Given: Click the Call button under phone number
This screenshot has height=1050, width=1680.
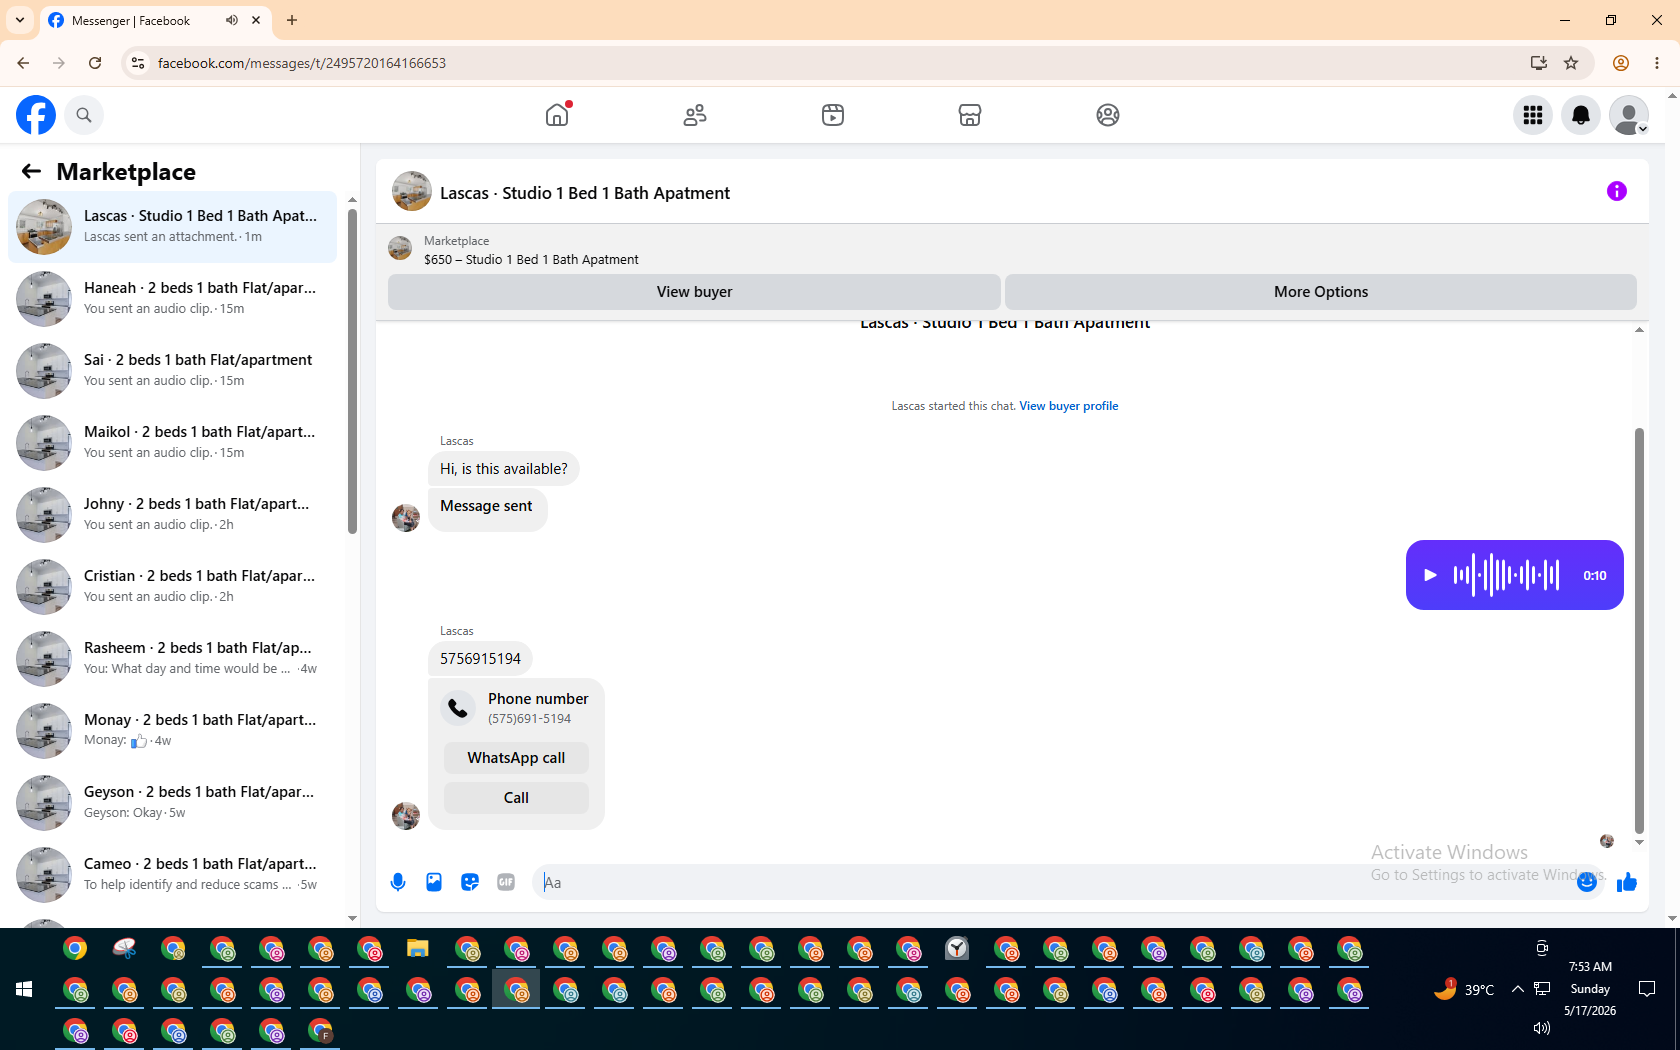Looking at the screenshot, I should pyautogui.click(x=516, y=798).
